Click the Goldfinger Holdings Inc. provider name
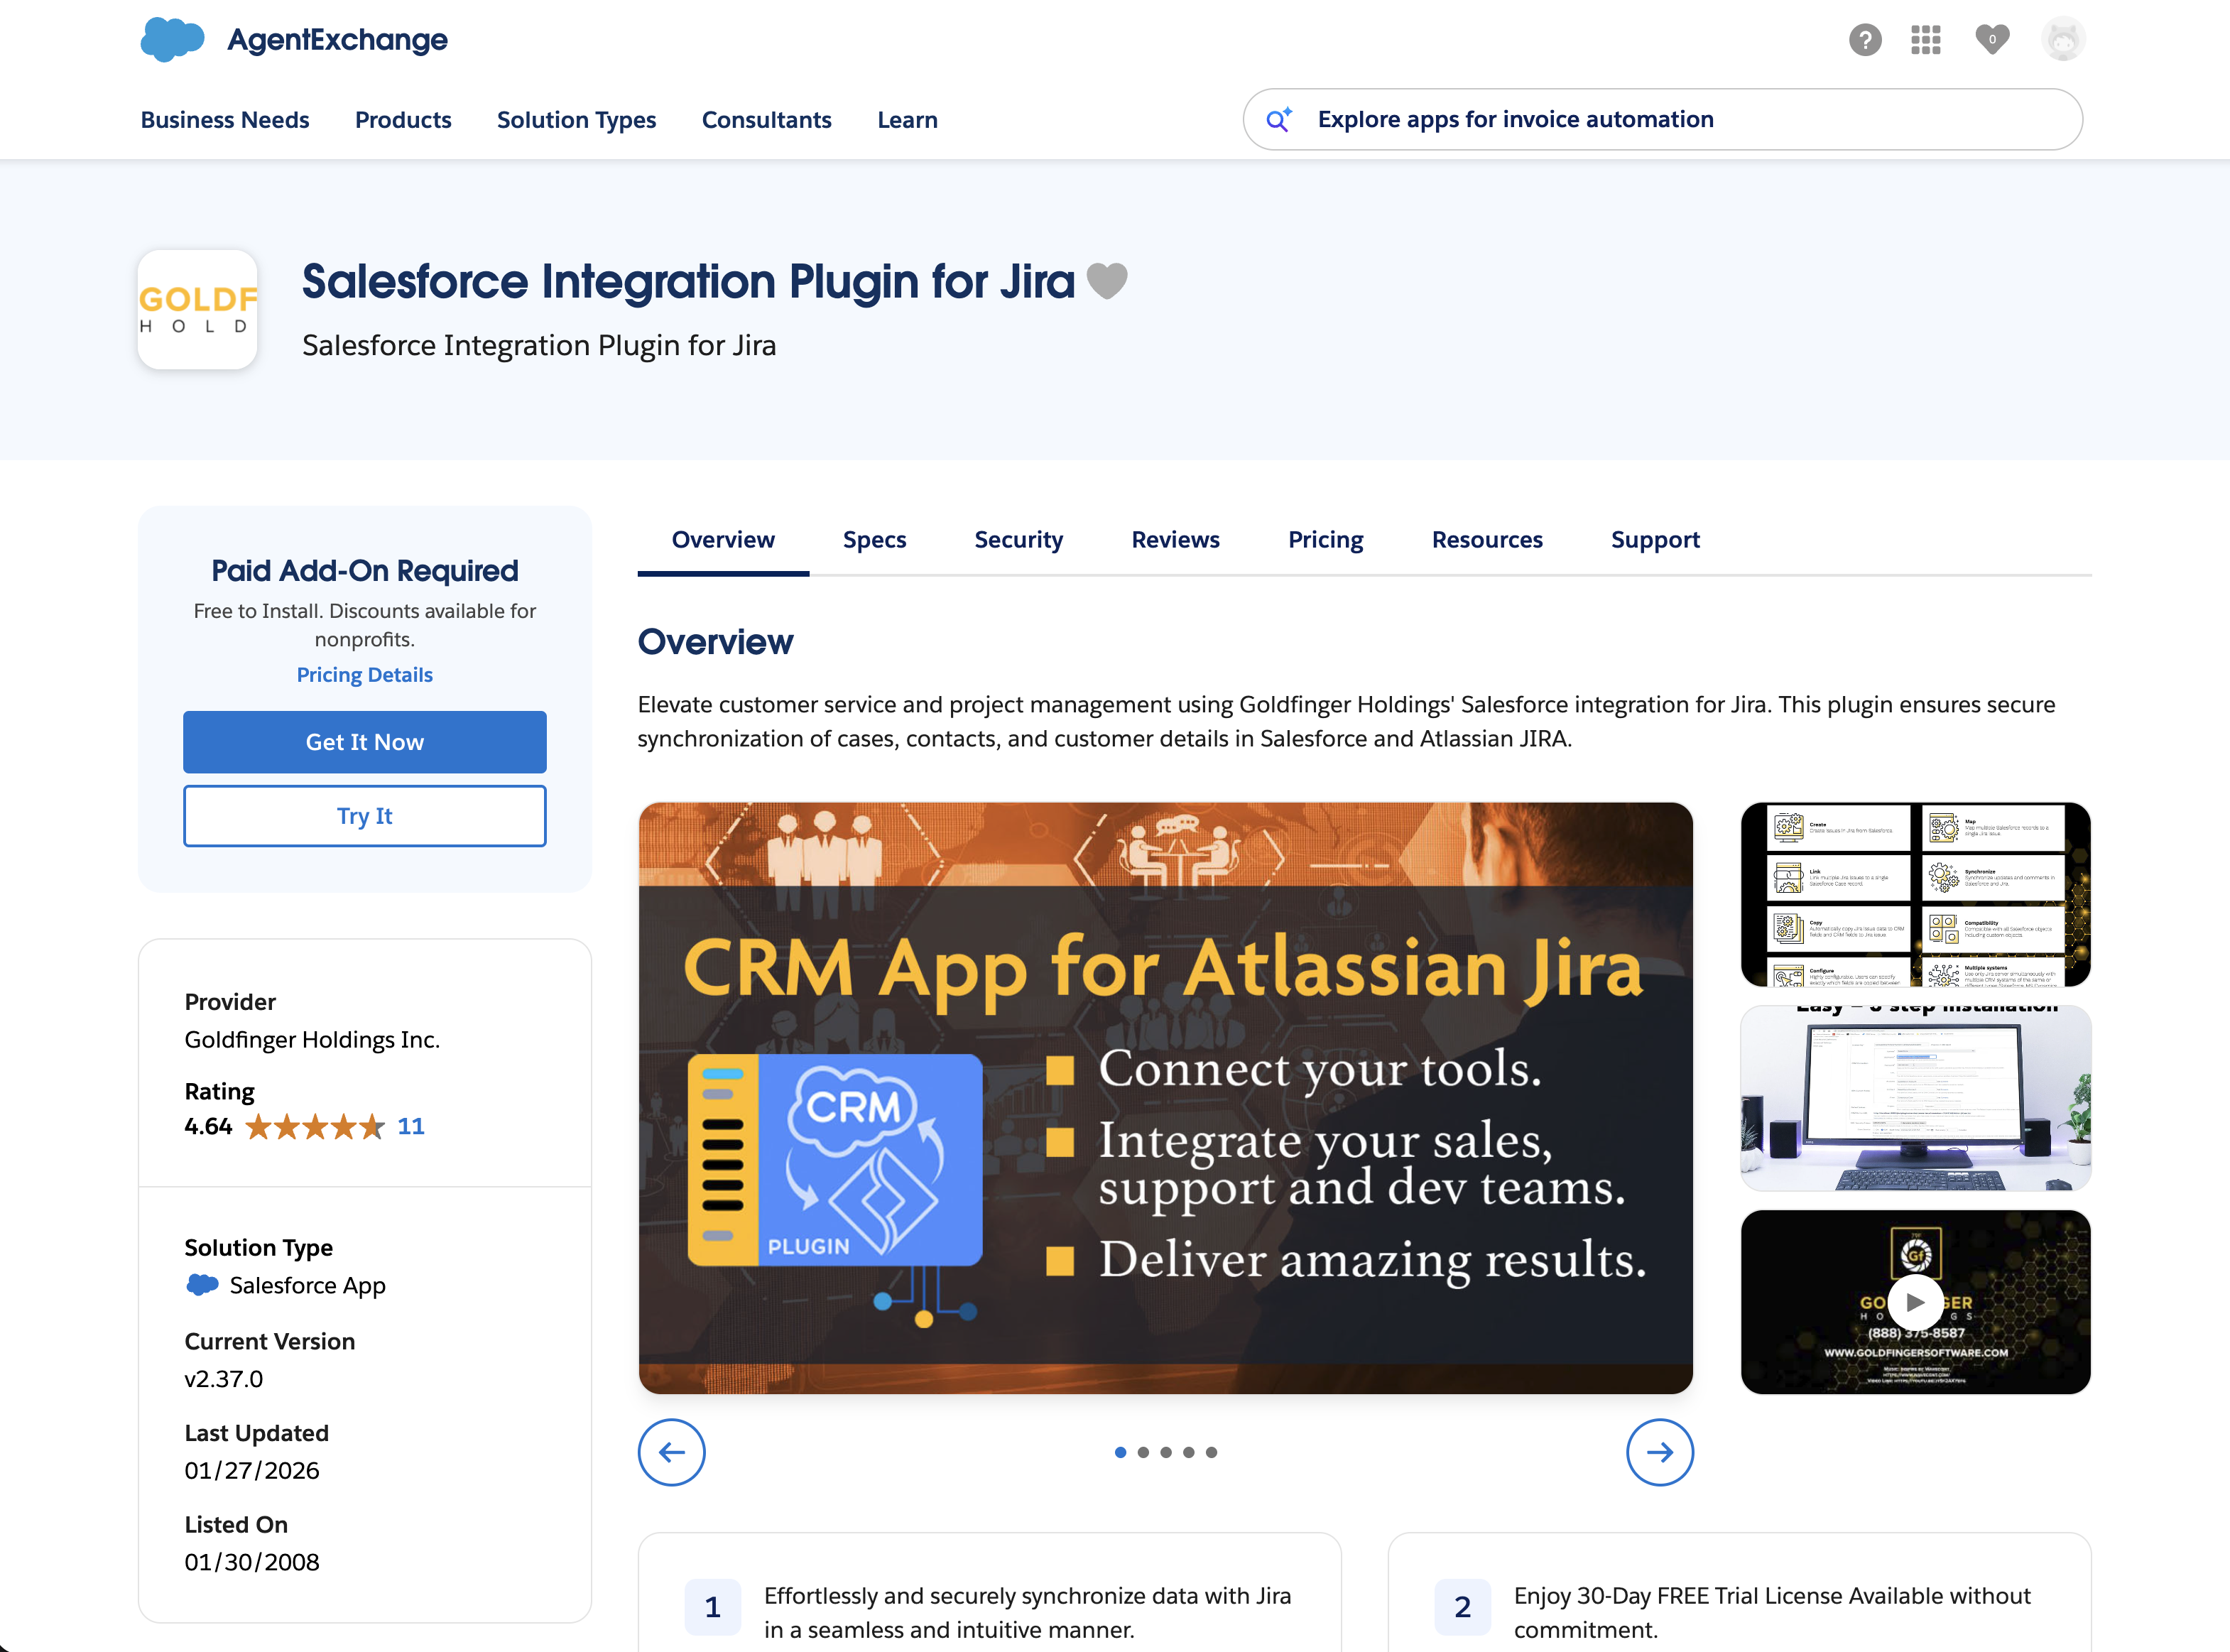This screenshot has width=2230, height=1652. point(312,1040)
